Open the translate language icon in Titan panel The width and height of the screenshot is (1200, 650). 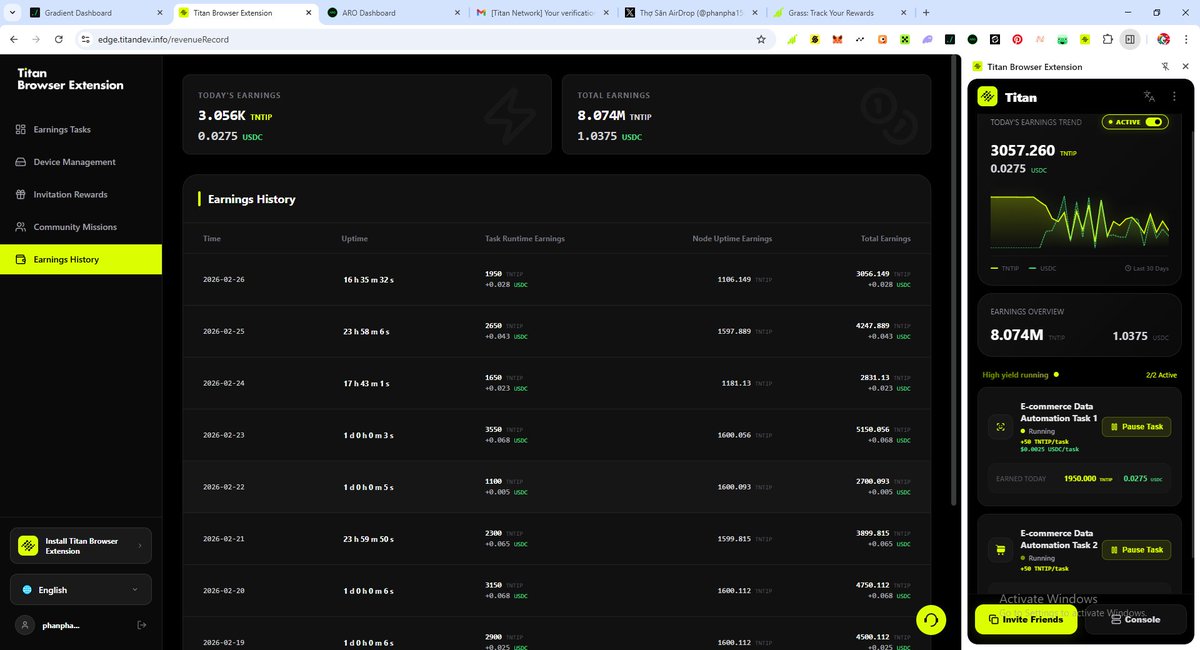pos(1149,97)
